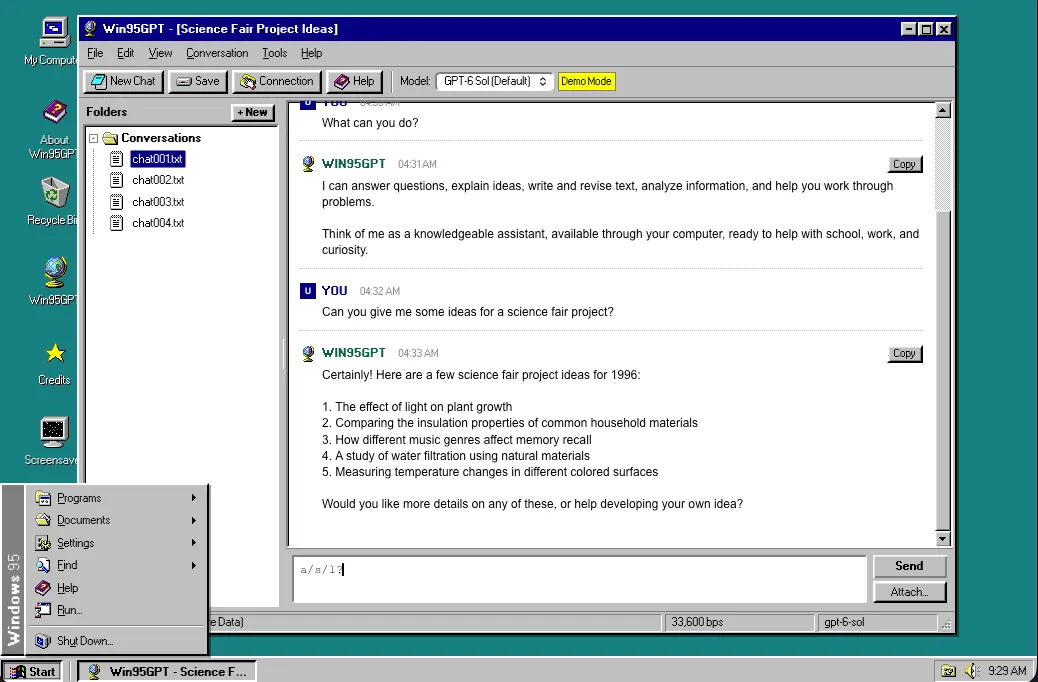
Task: Click the status bar resize grip
Action: [x=946, y=624]
